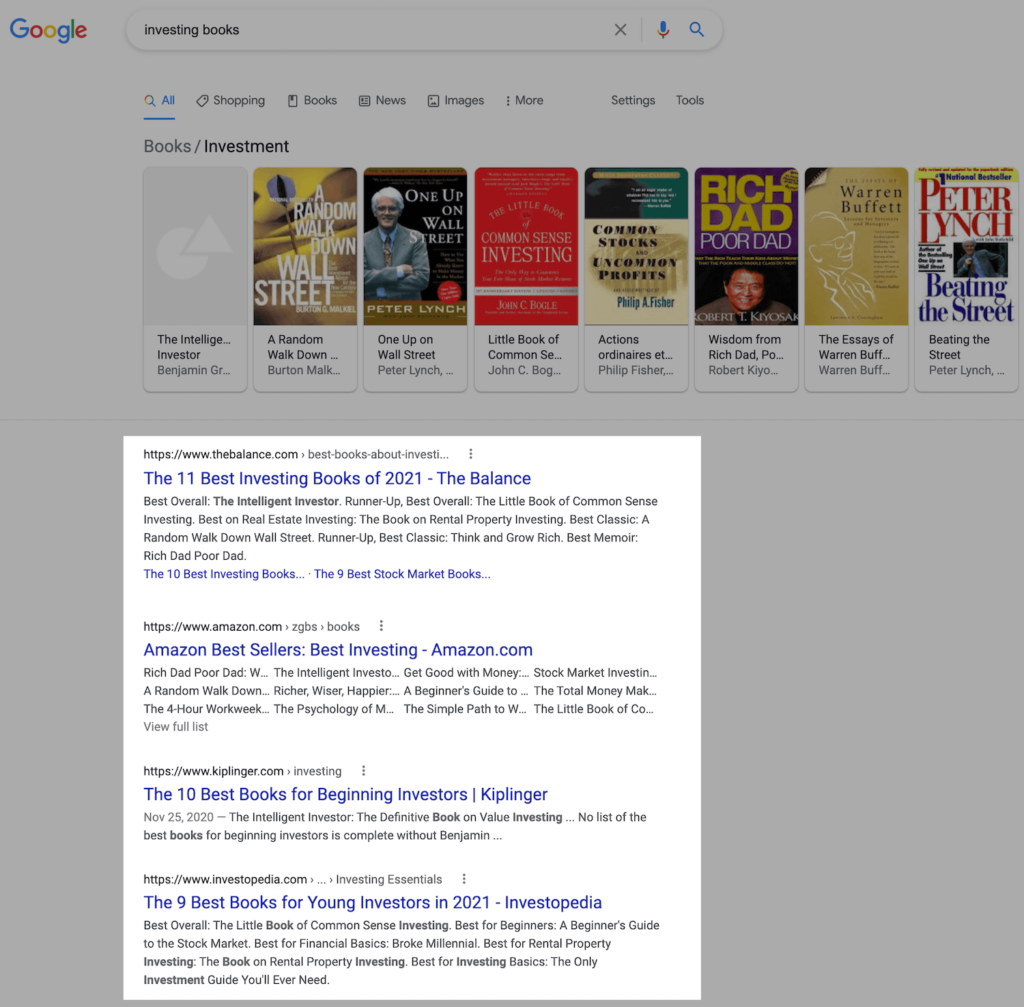The height and width of the screenshot is (1007, 1024).
Task: Click 'The Simple Path to W...' in Amazon list
Action: pyautogui.click(x=465, y=709)
